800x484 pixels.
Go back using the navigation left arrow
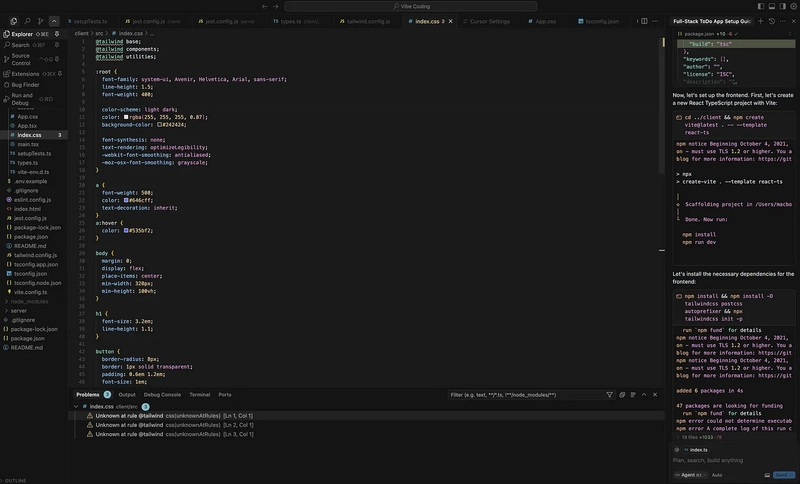tap(264, 6)
